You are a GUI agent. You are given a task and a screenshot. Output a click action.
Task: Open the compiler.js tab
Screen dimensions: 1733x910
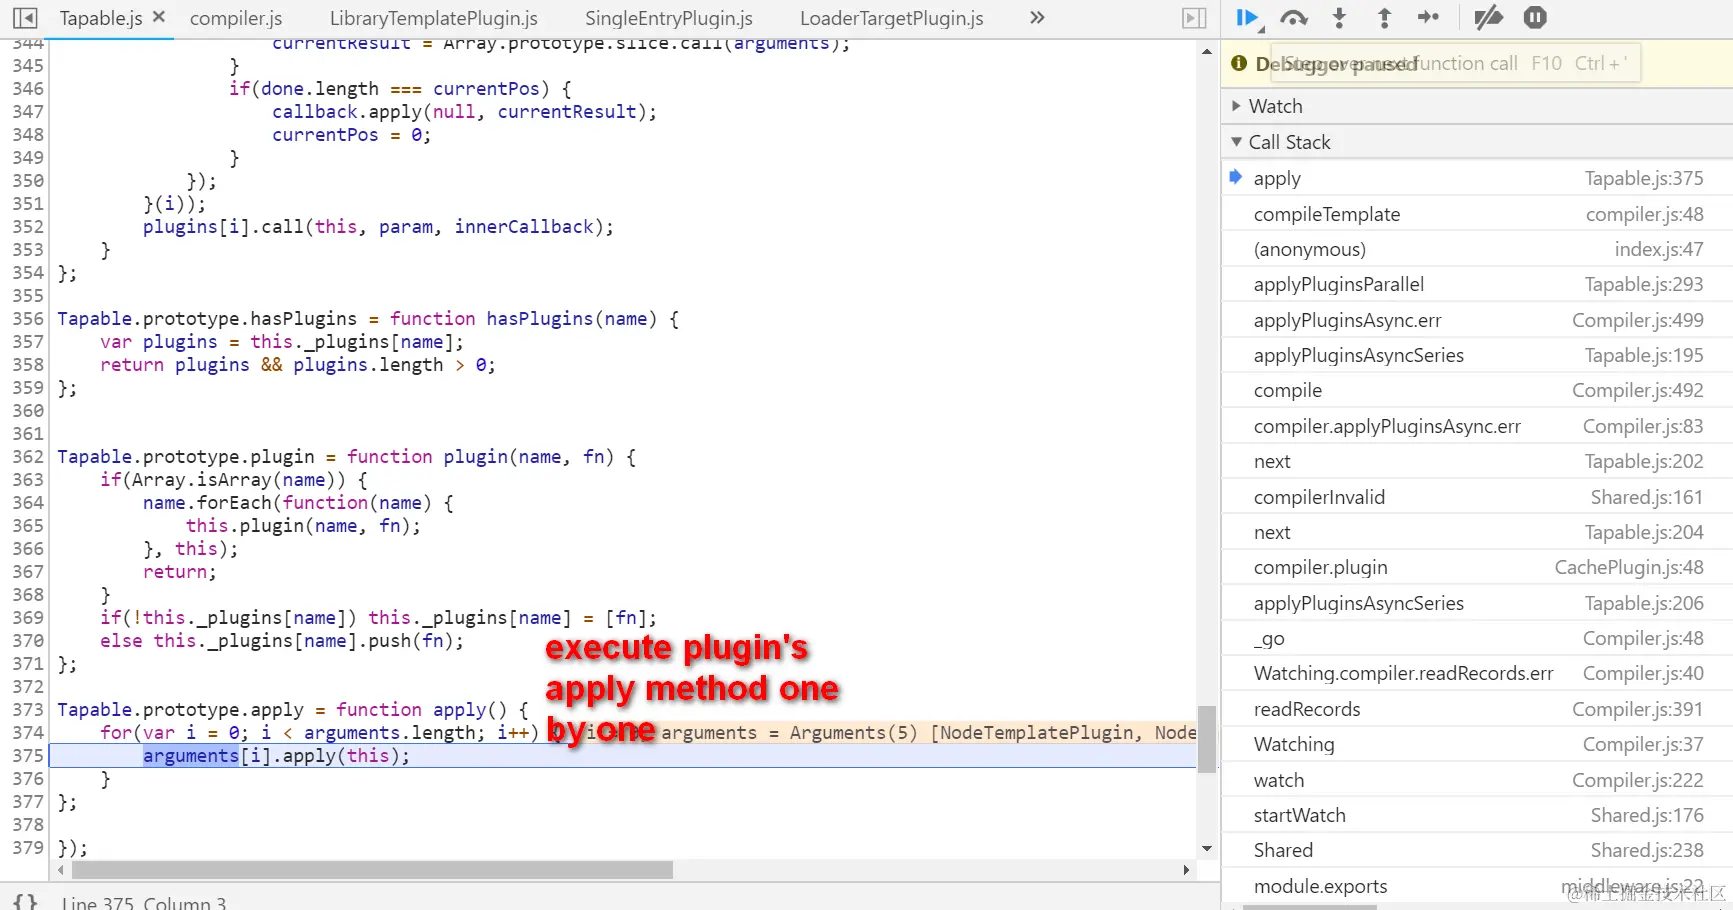(236, 18)
